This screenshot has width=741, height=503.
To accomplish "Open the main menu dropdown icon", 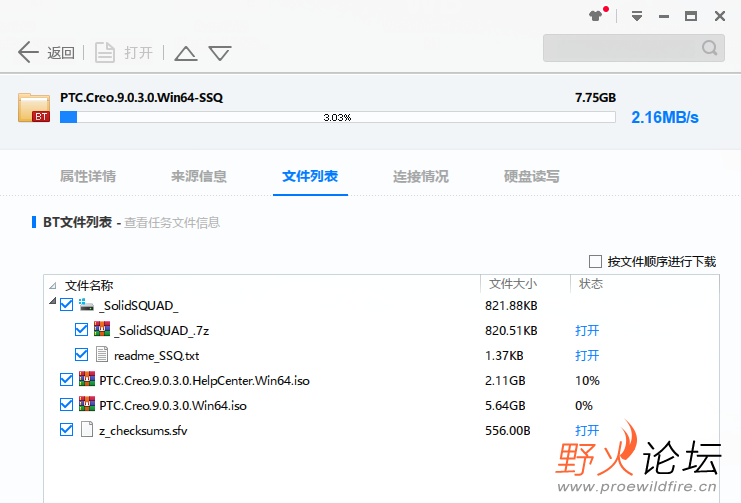I will (637, 17).
